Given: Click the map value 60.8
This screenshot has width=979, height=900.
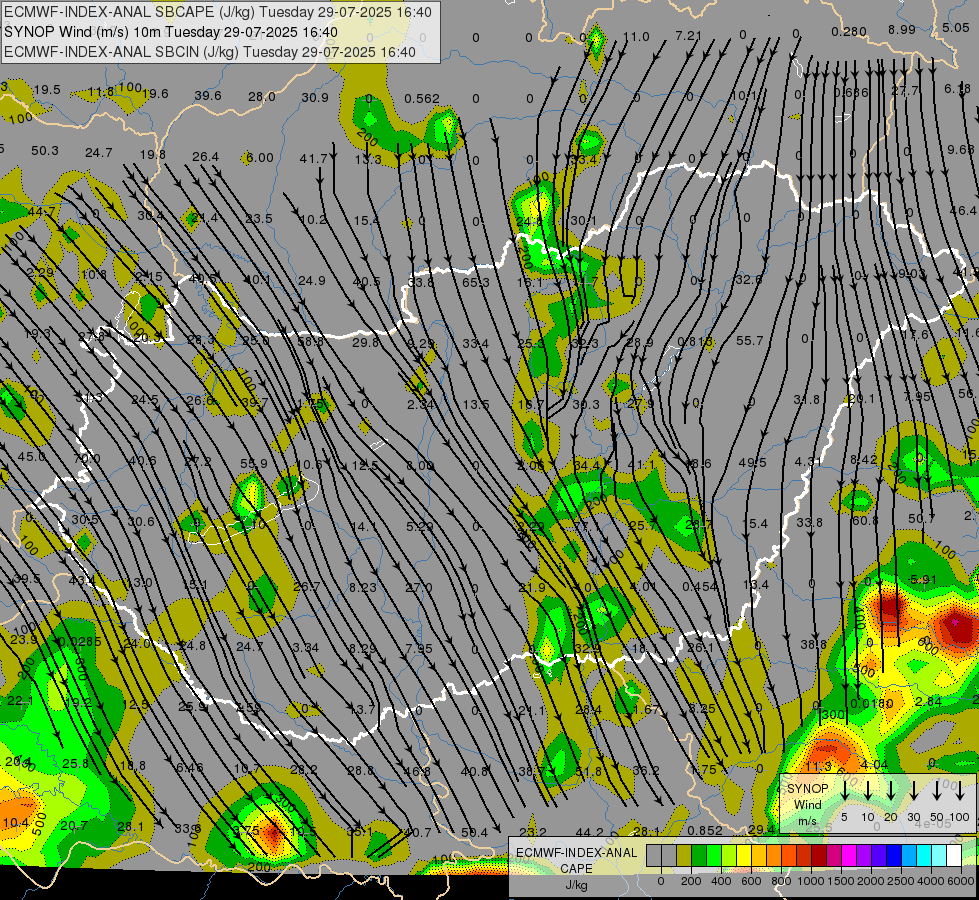Looking at the screenshot, I should click(x=865, y=520).
